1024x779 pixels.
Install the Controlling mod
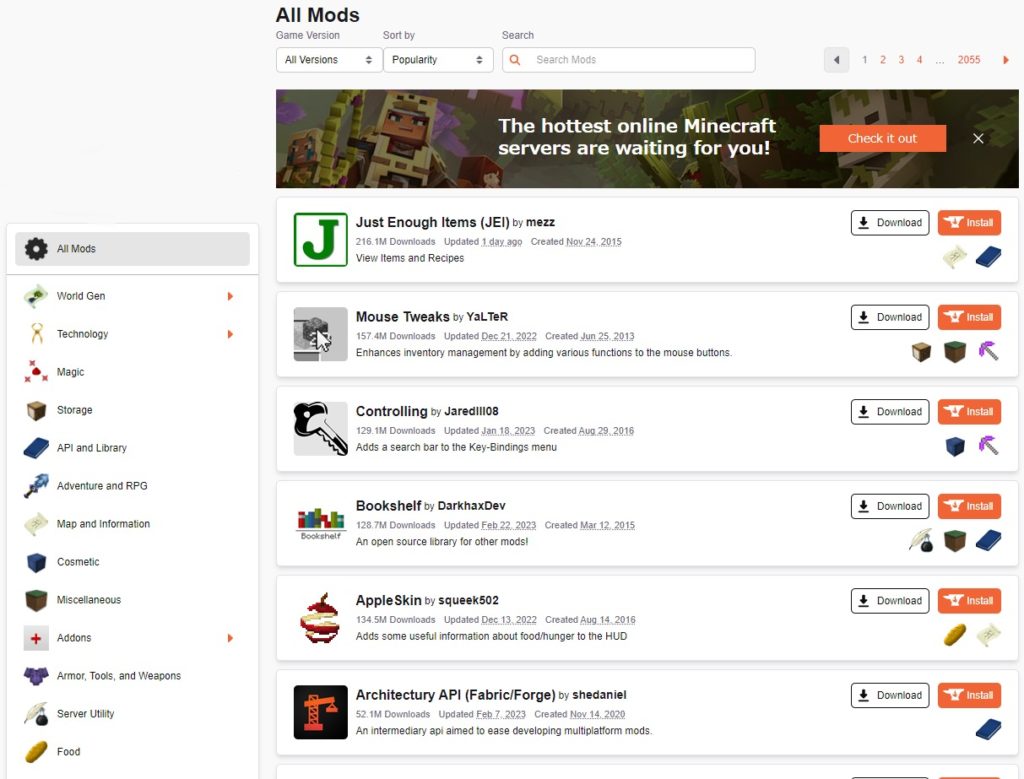[969, 412]
